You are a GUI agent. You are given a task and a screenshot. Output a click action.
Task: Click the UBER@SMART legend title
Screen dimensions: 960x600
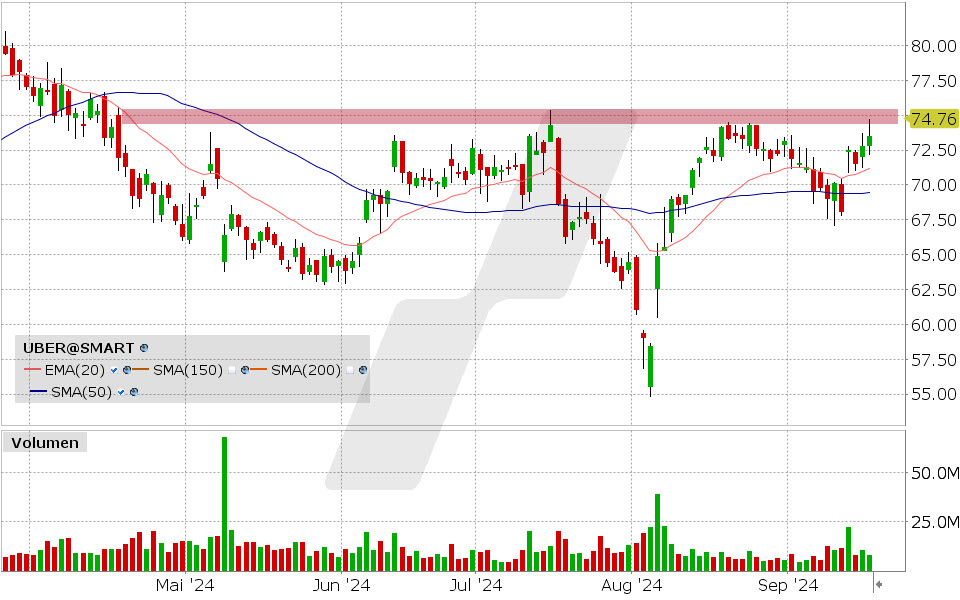[78, 348]
